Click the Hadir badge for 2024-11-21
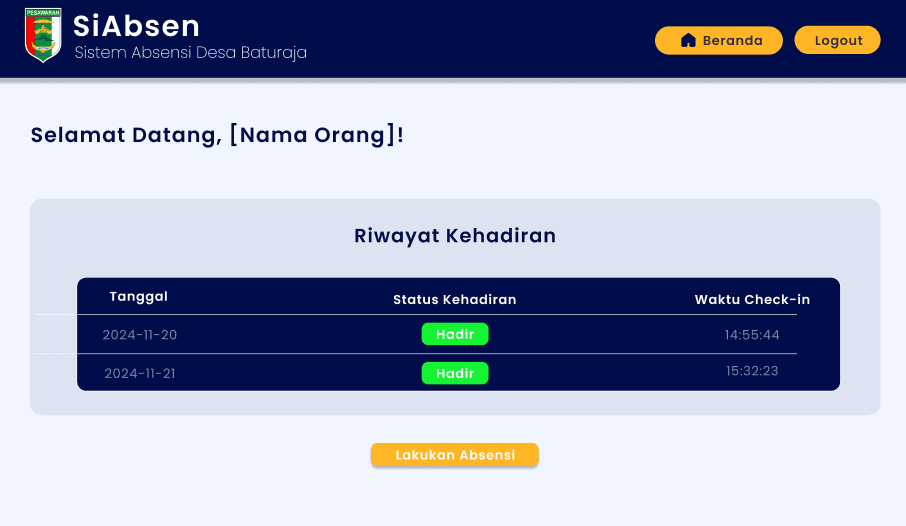The width and height of the screenshot is (906, 526). point(455,373)
